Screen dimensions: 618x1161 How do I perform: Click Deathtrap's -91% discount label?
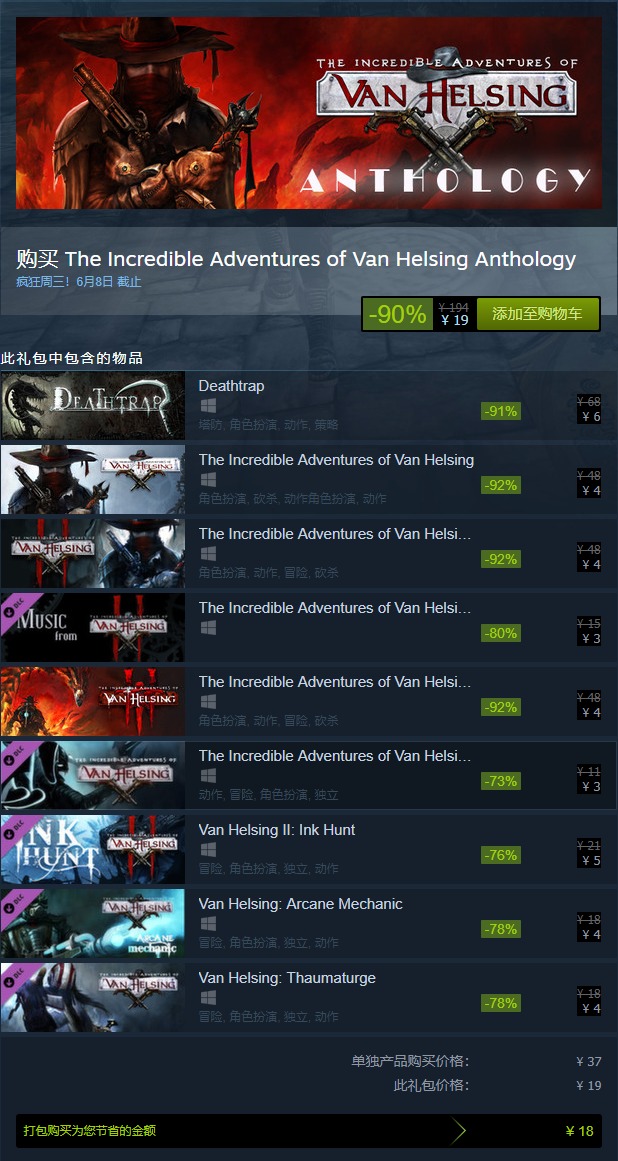pyautogui.click(x=501, y=411)
